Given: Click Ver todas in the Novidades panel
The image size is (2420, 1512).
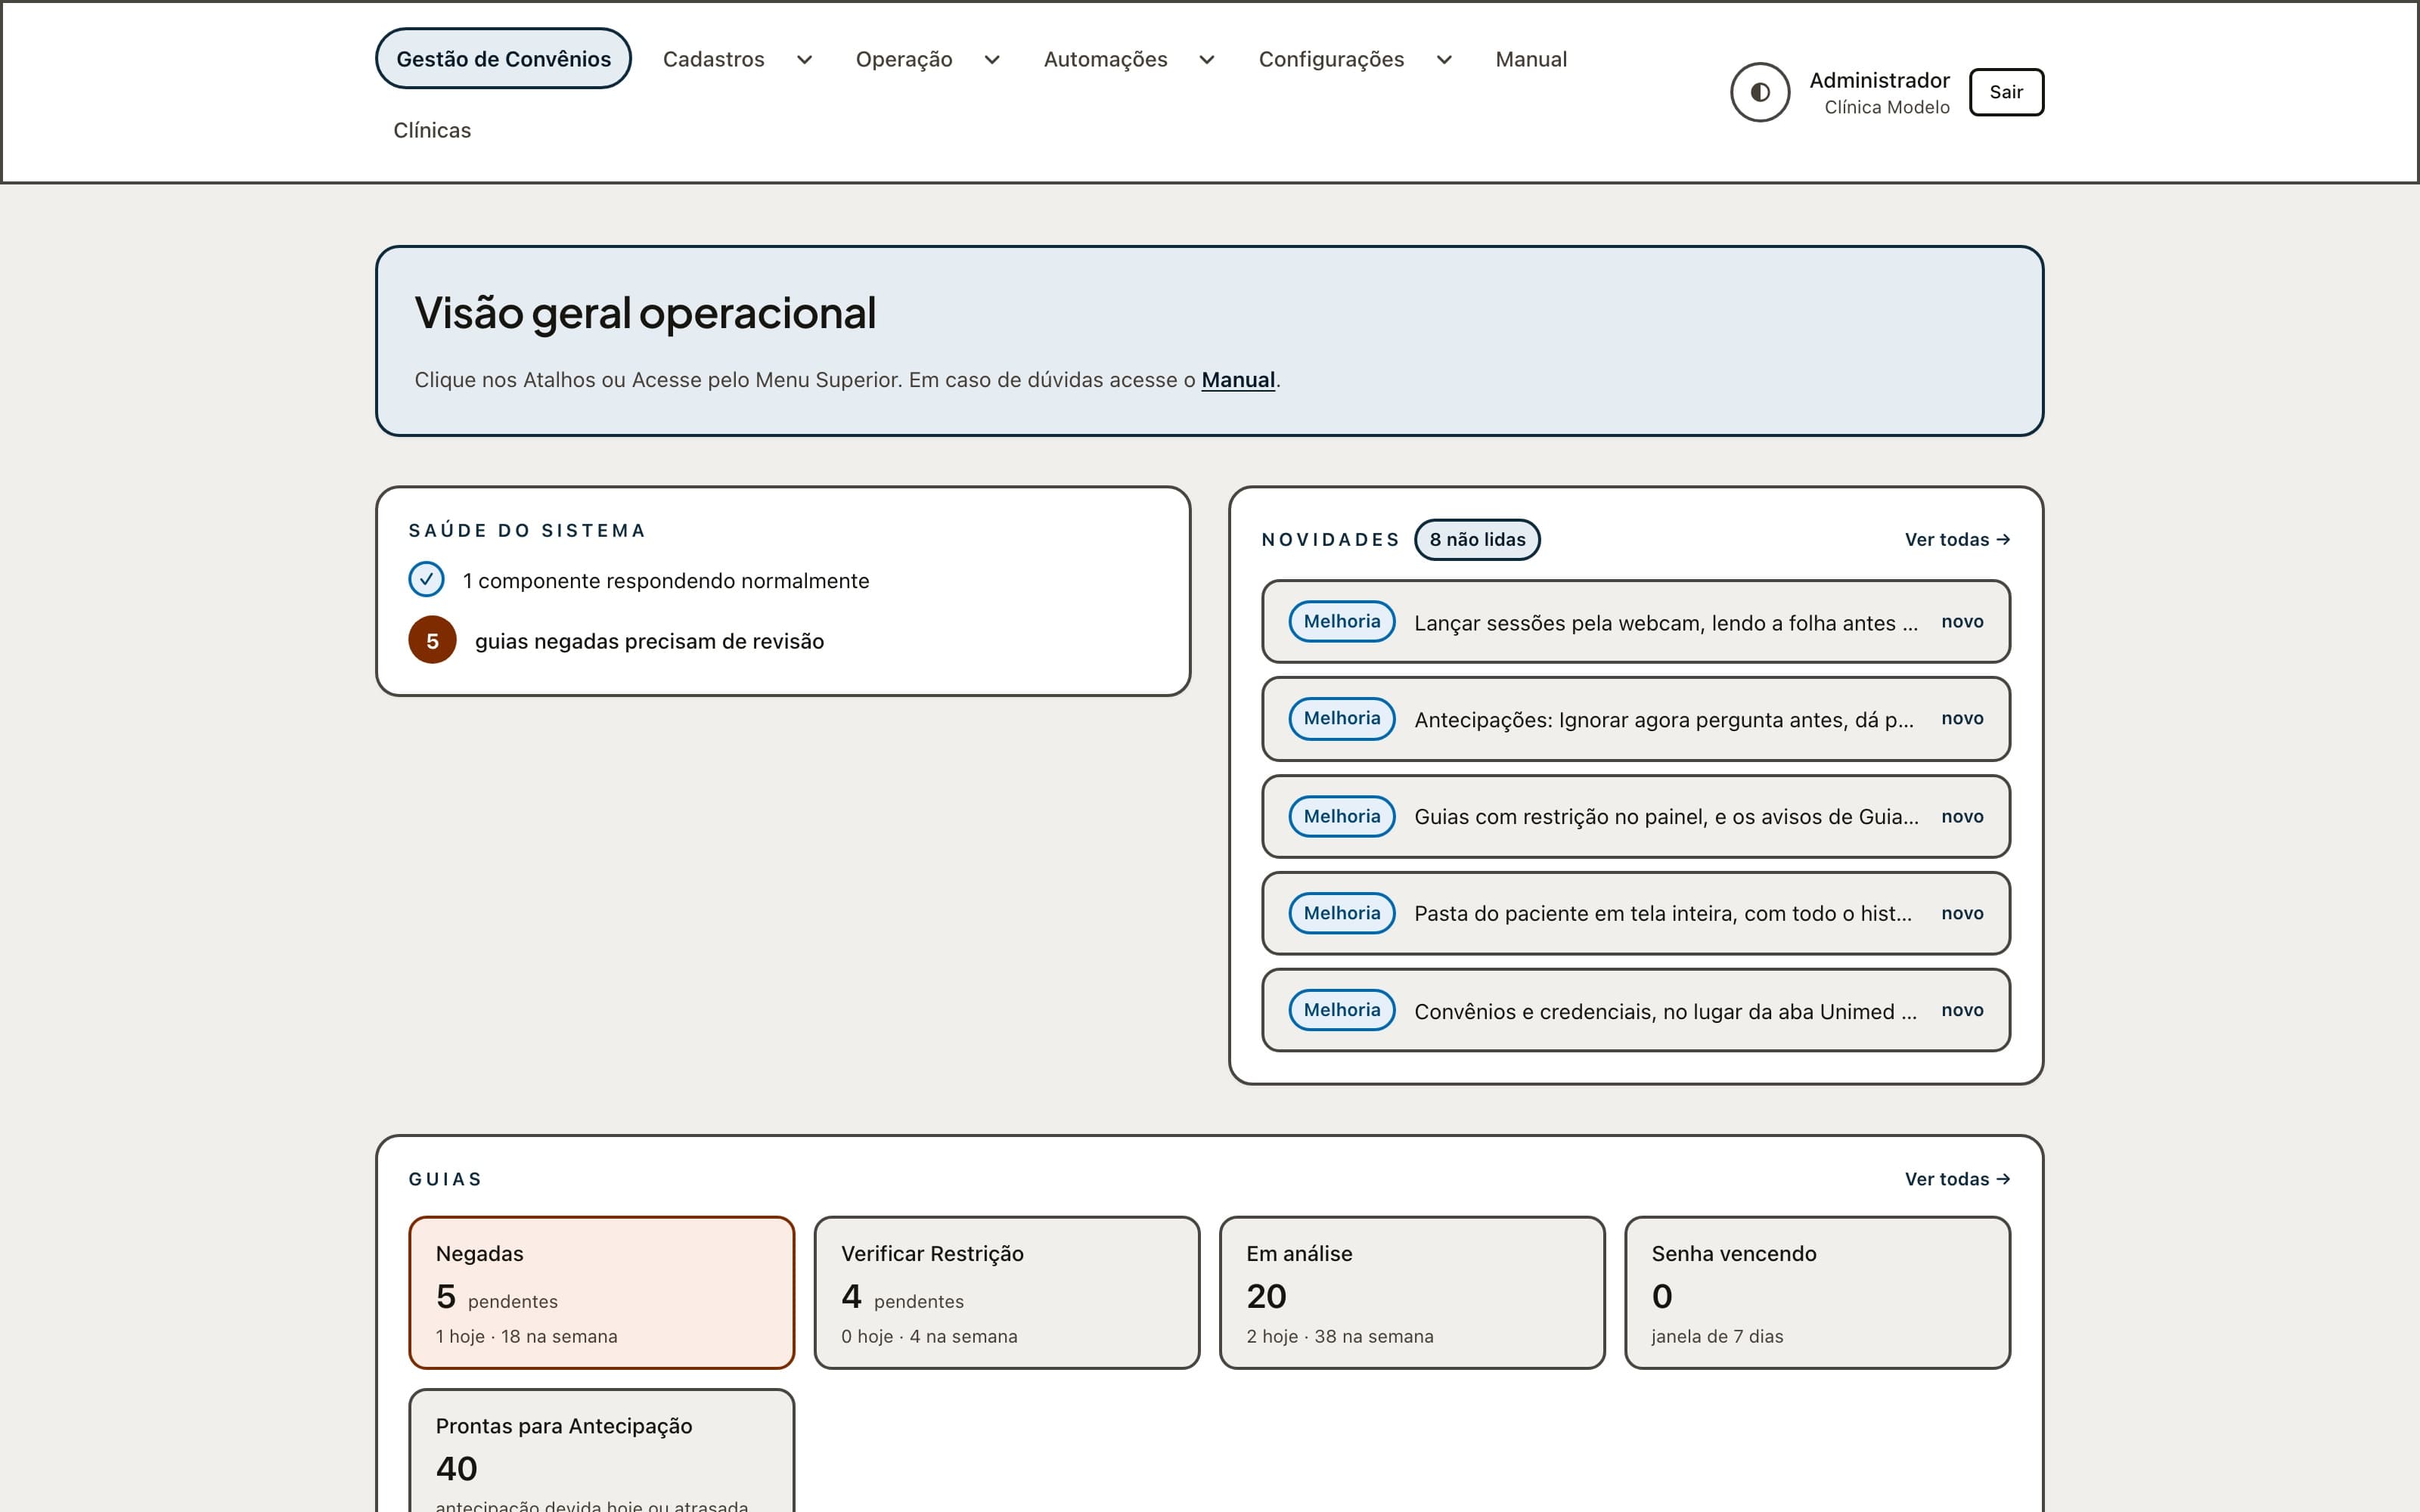Looking at the screenshot, I should click(1957, 539).
